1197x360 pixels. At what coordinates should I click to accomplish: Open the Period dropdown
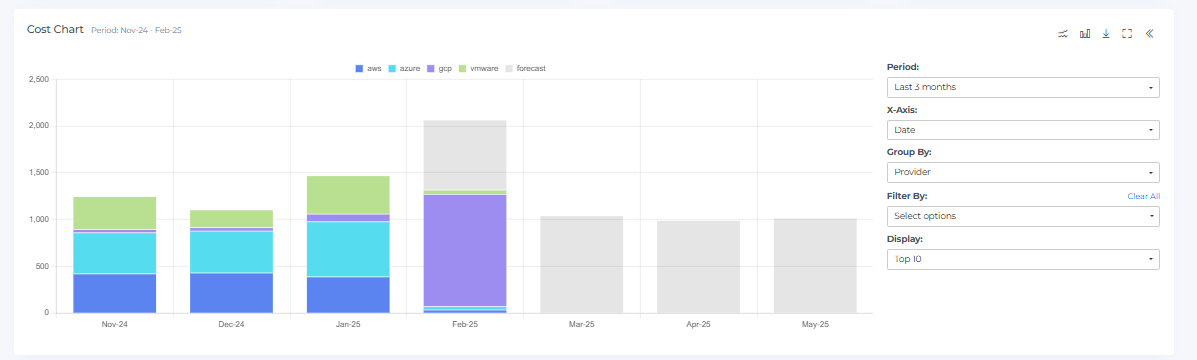pos(1023,87)
